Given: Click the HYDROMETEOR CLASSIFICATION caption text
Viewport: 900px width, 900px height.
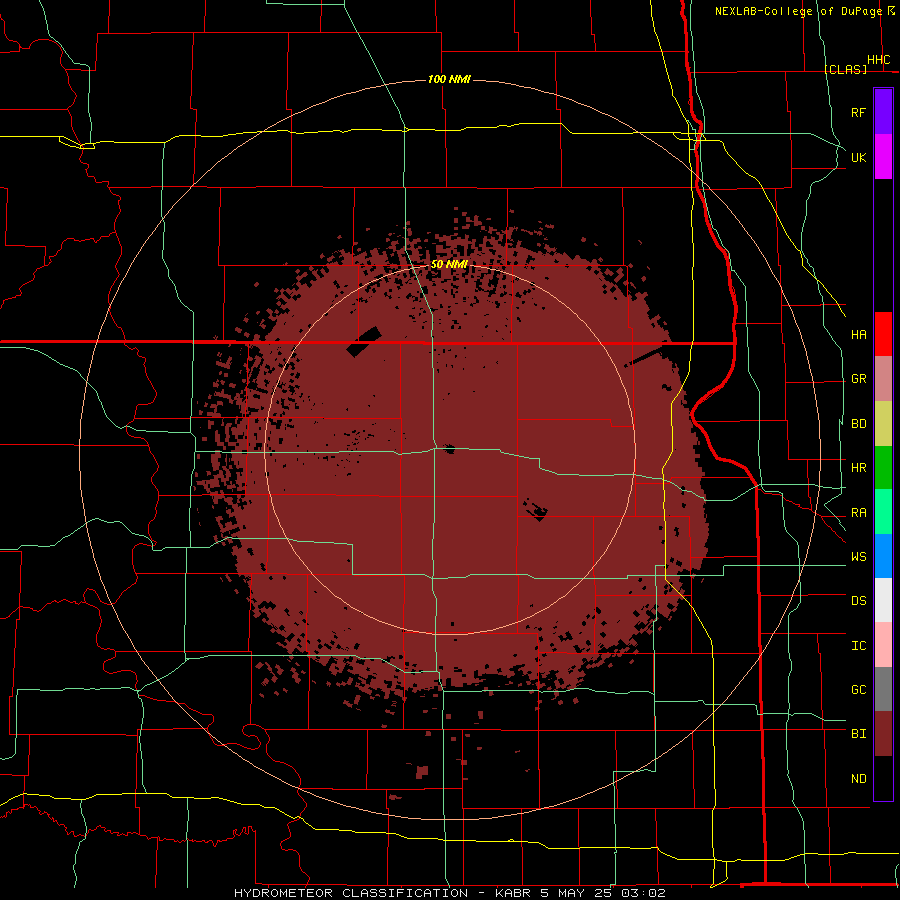Looking at the screenshot, I should click(351, 893).
